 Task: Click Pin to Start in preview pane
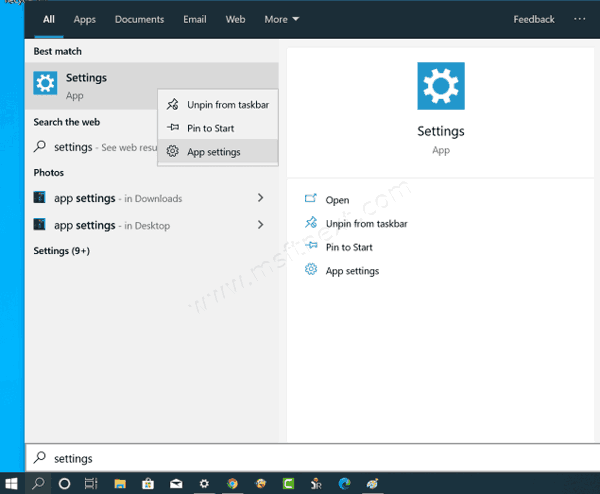tap(338, 247)
